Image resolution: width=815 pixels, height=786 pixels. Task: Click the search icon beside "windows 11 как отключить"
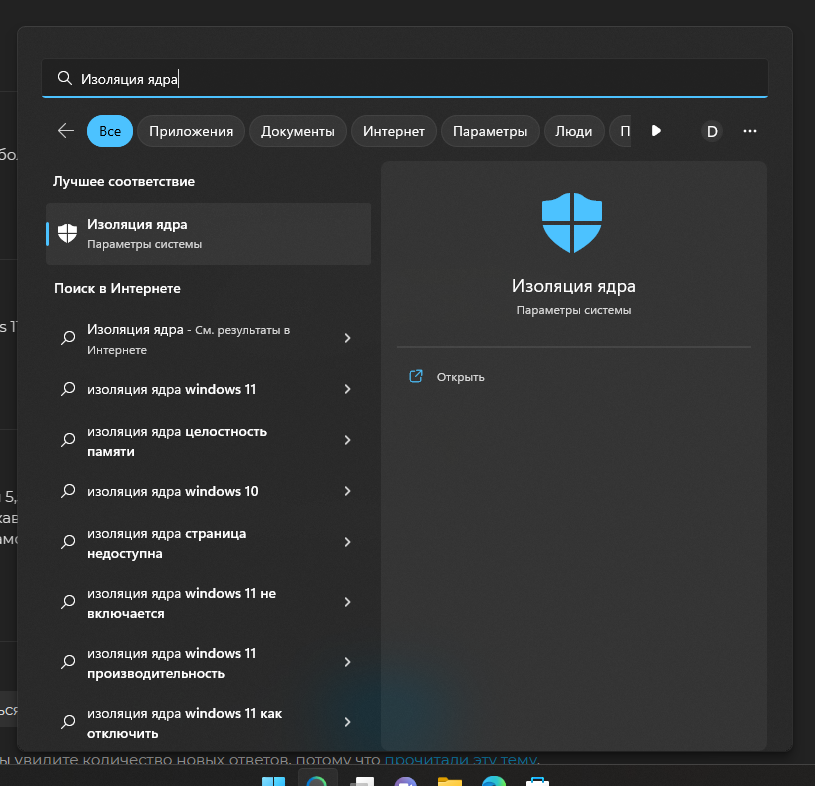coord(68,722)
